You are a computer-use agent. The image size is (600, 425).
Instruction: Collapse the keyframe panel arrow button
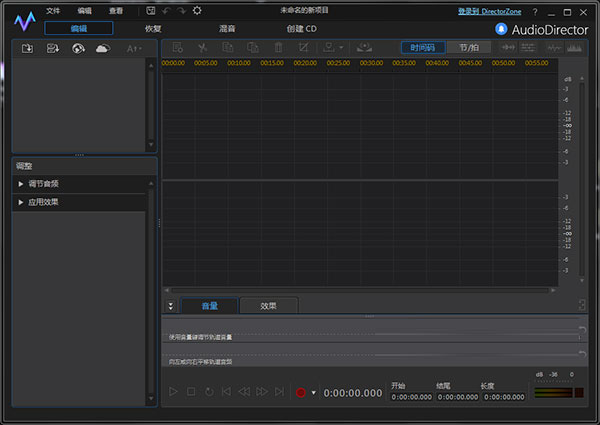[171, 306]
